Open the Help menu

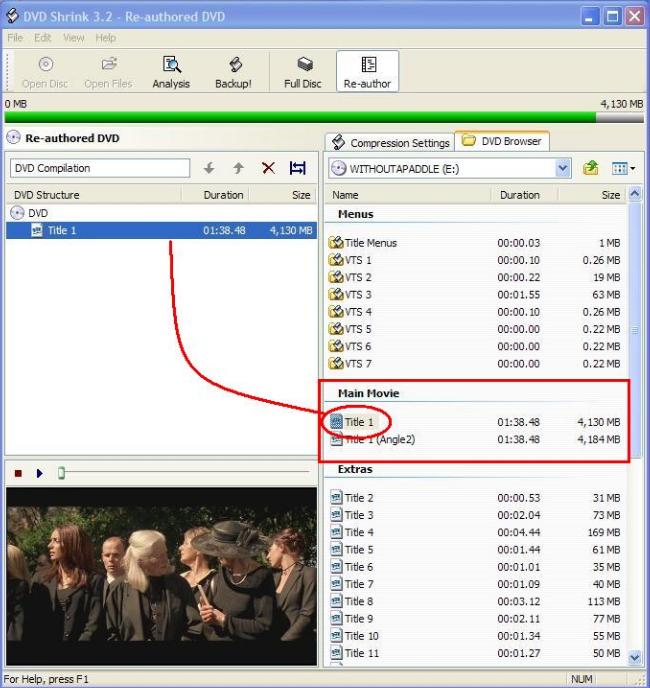pyautogui.click(x=106, y=38)
